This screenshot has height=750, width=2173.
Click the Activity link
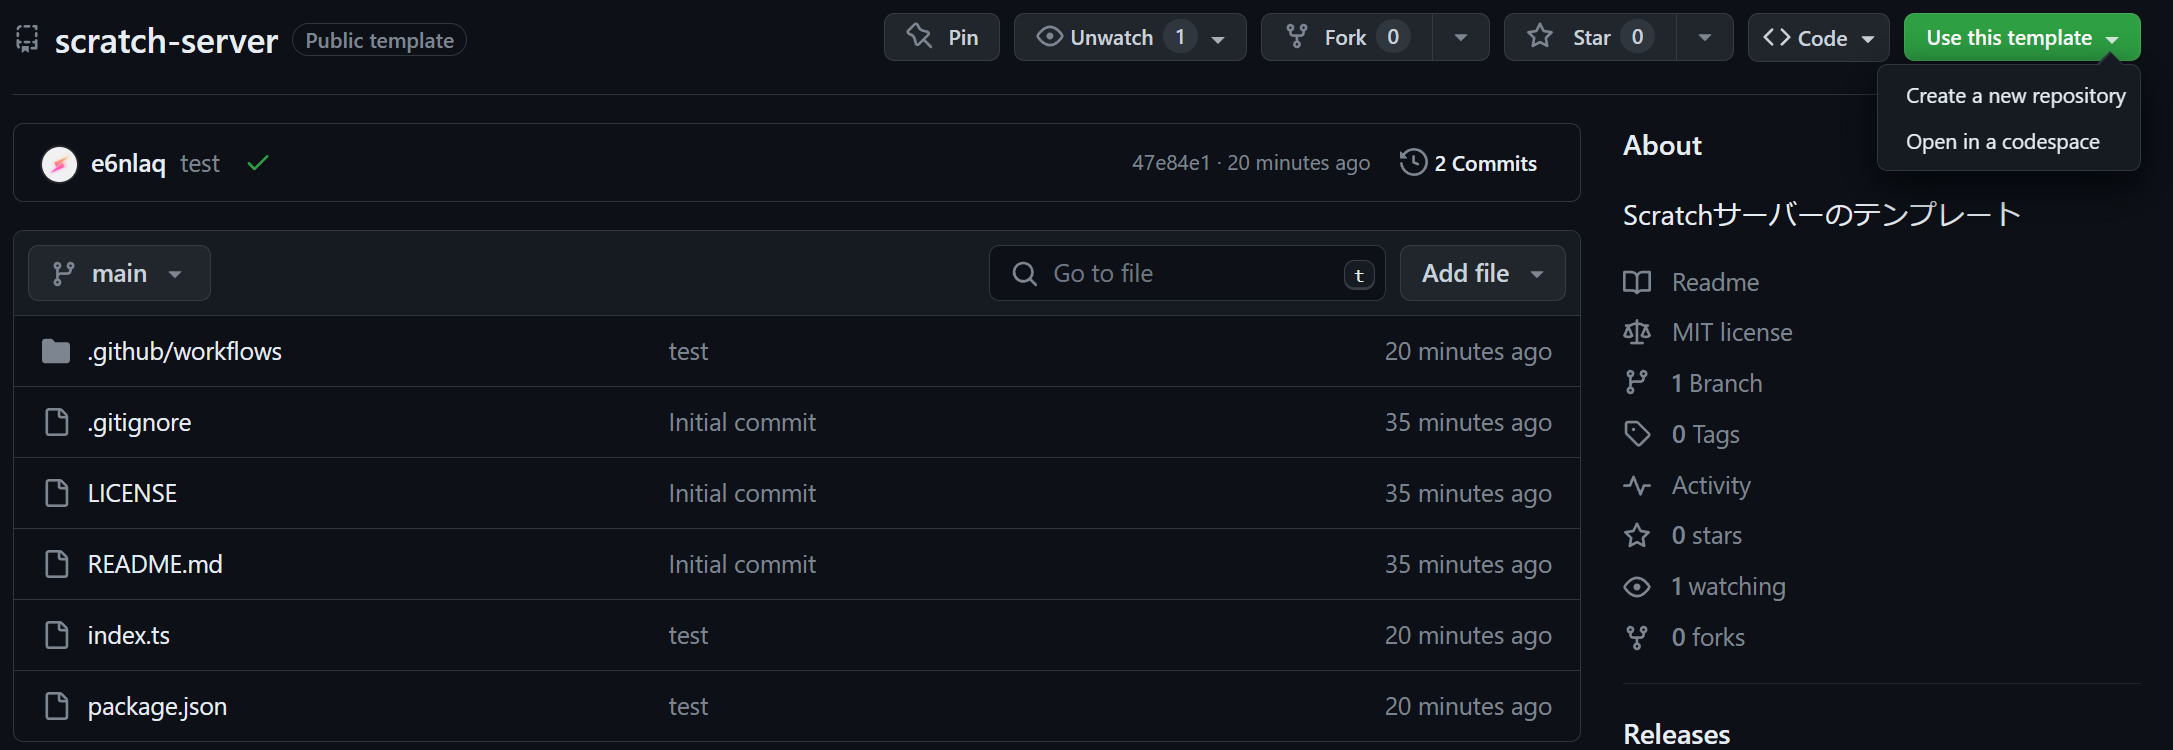[1711, 485]
